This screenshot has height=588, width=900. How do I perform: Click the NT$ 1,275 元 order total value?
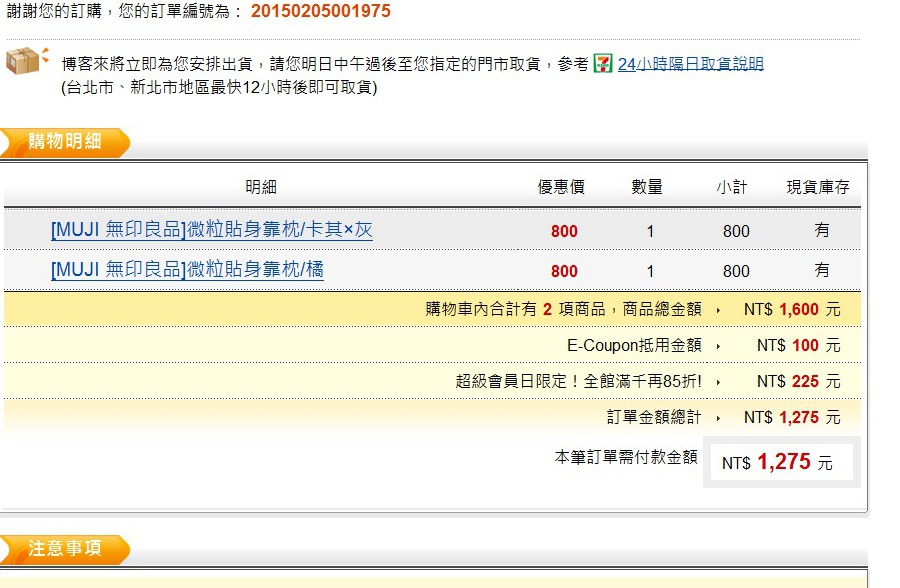(792, 417)
